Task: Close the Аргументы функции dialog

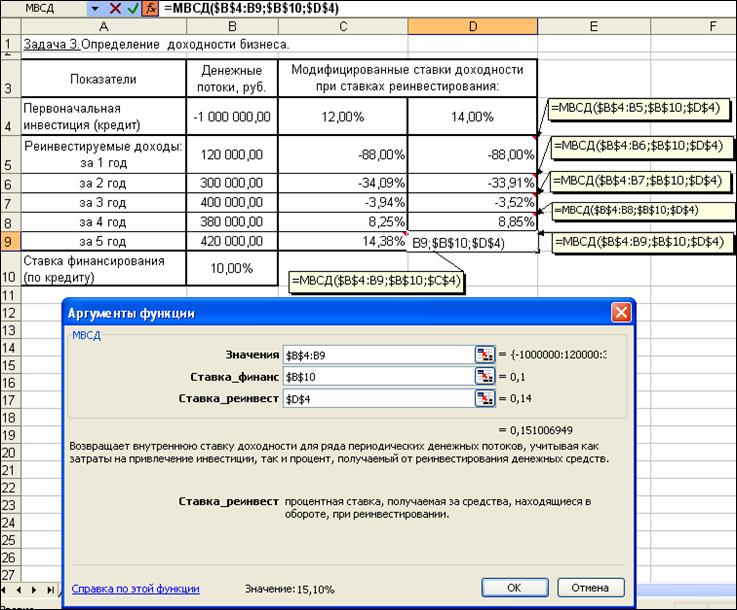Action: [x=621, y=313]
